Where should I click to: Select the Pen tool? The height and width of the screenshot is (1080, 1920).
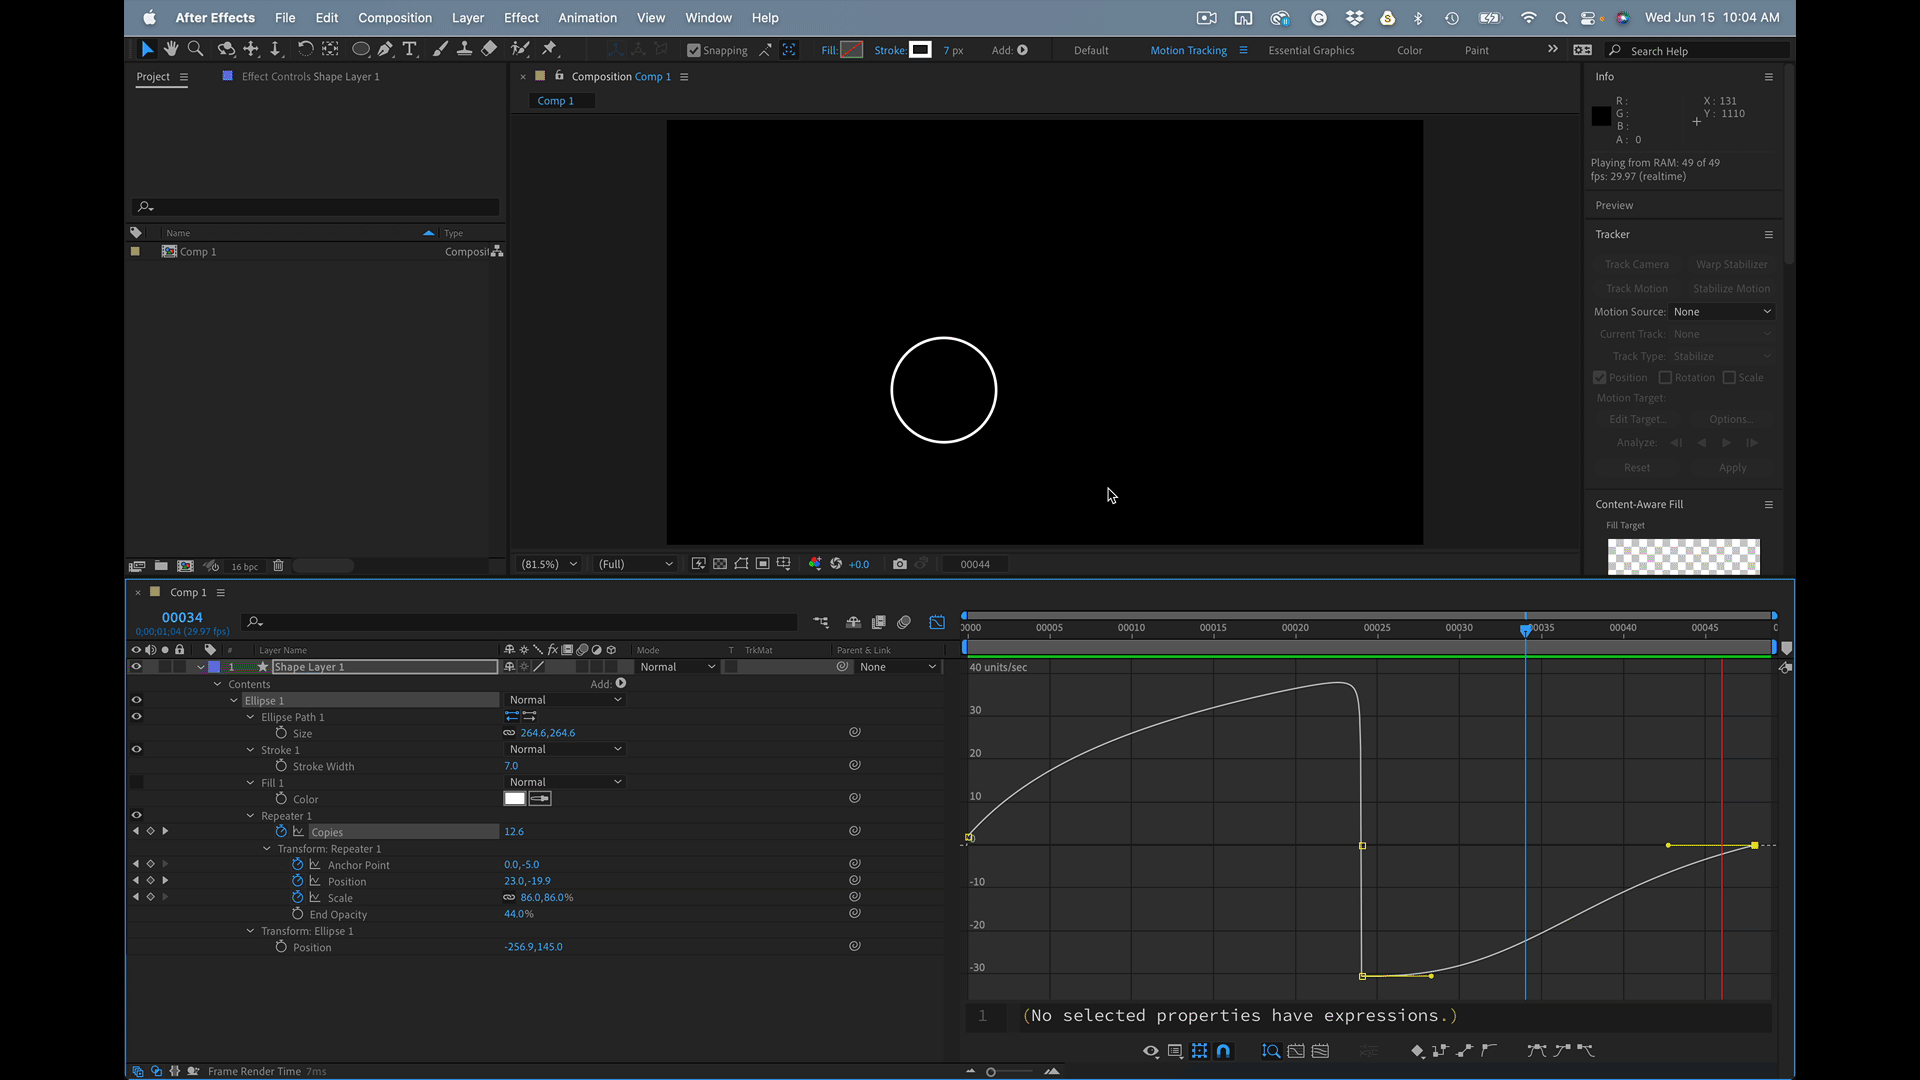[385, 49]
